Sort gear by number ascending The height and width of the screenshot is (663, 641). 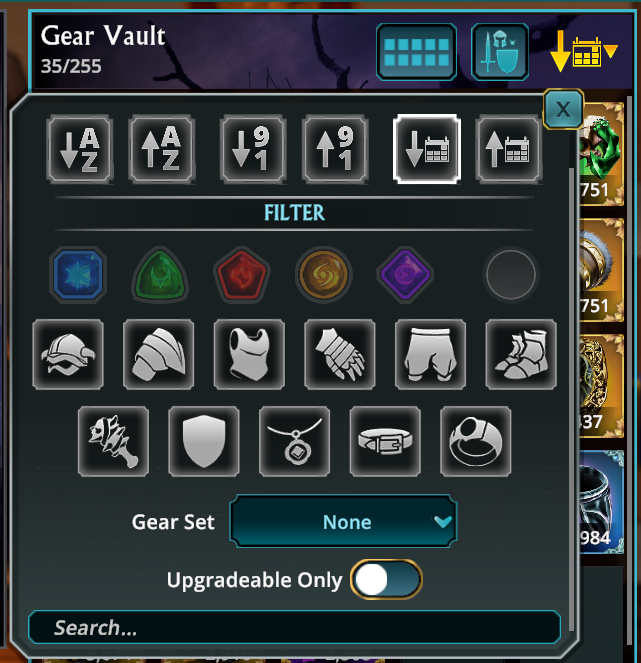[x=335, y=149]
